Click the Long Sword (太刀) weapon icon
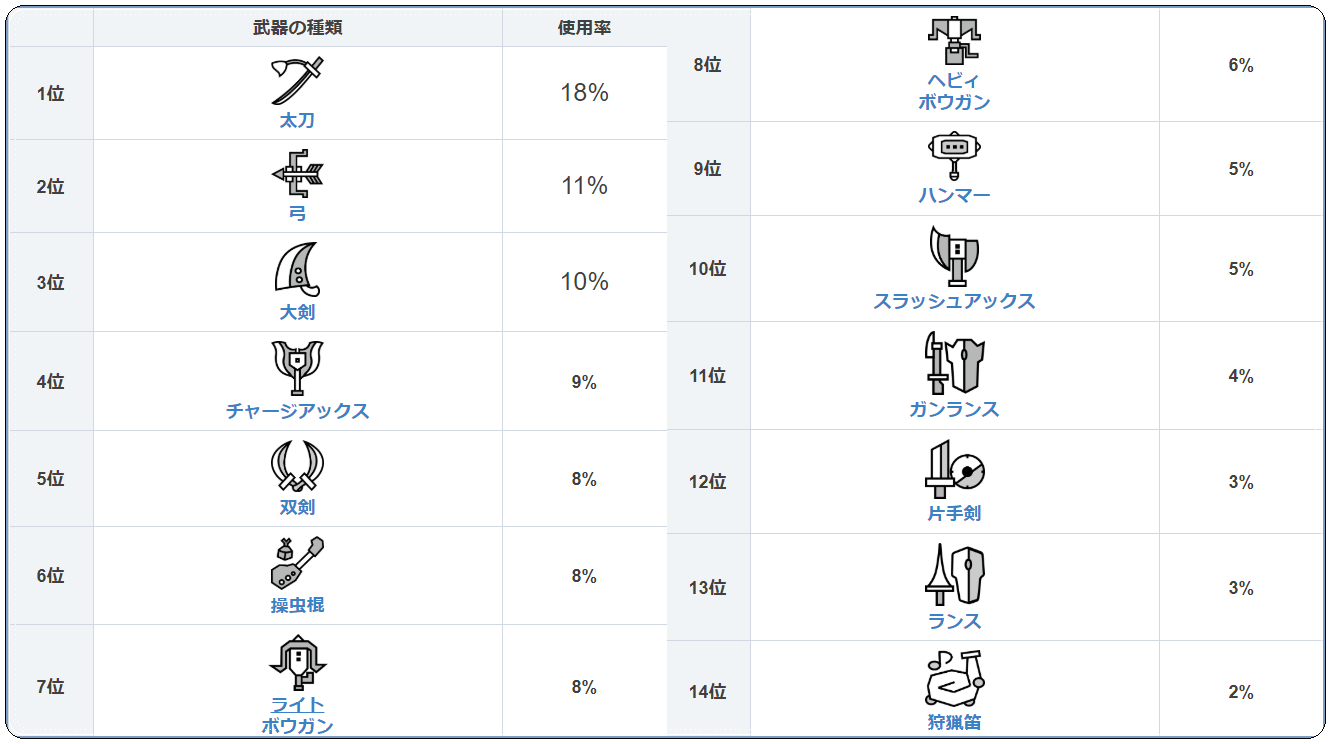This screenshot has width=1331, height=744. coord(297,81)
